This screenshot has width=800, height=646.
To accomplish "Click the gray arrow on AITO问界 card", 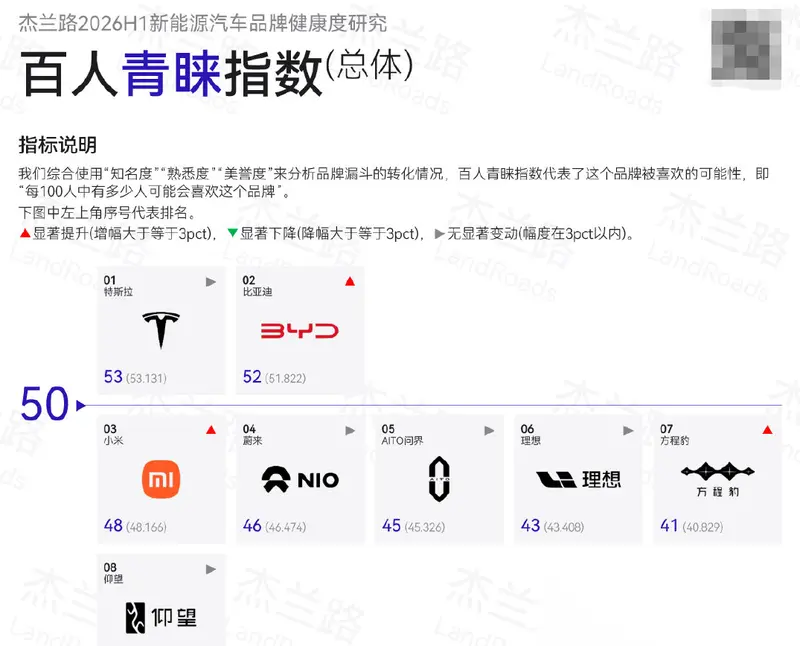I will 489,431.
